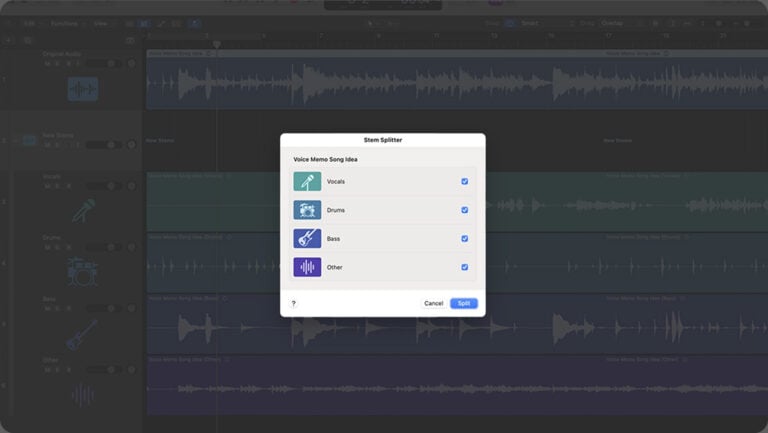The image size is (768, 433).
Task: Select the Original Audio track waveform icon
Action: [82, 89]
